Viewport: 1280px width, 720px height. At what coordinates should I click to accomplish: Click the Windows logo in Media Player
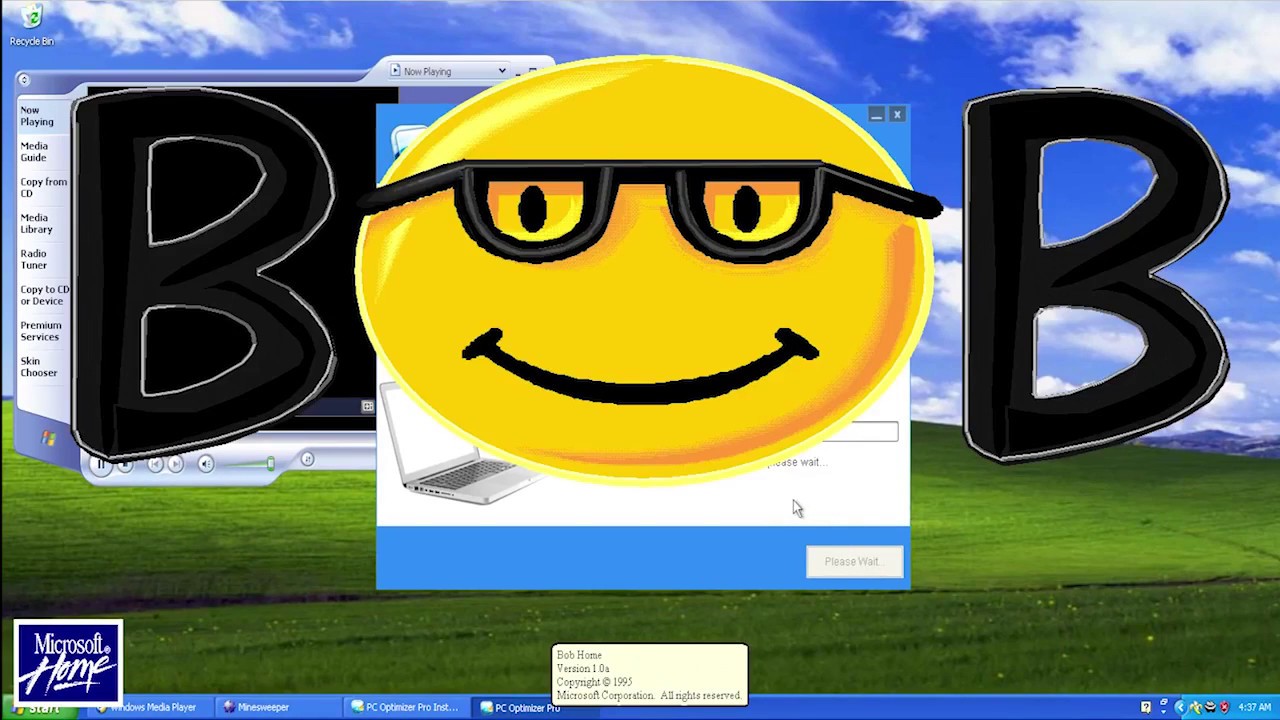point(47,438)
